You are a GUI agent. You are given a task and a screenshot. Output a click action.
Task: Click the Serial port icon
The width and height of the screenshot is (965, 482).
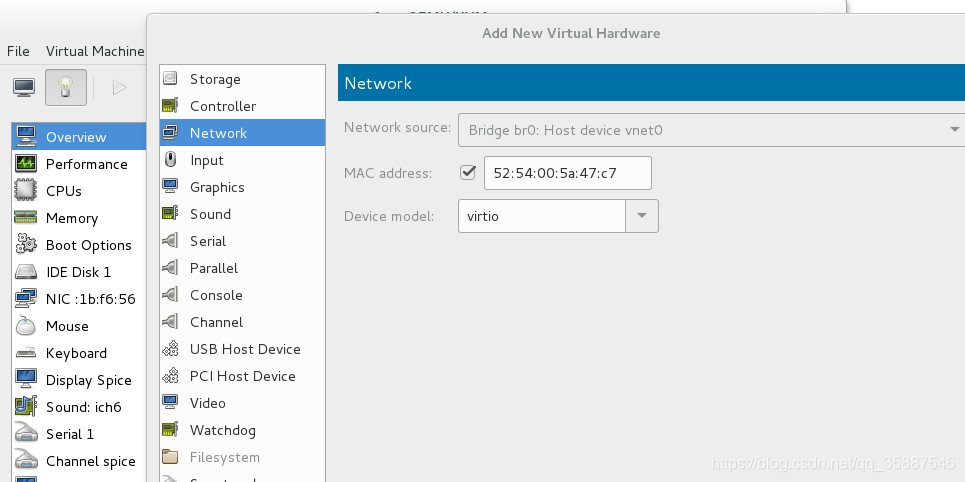(x=170, y=241)
